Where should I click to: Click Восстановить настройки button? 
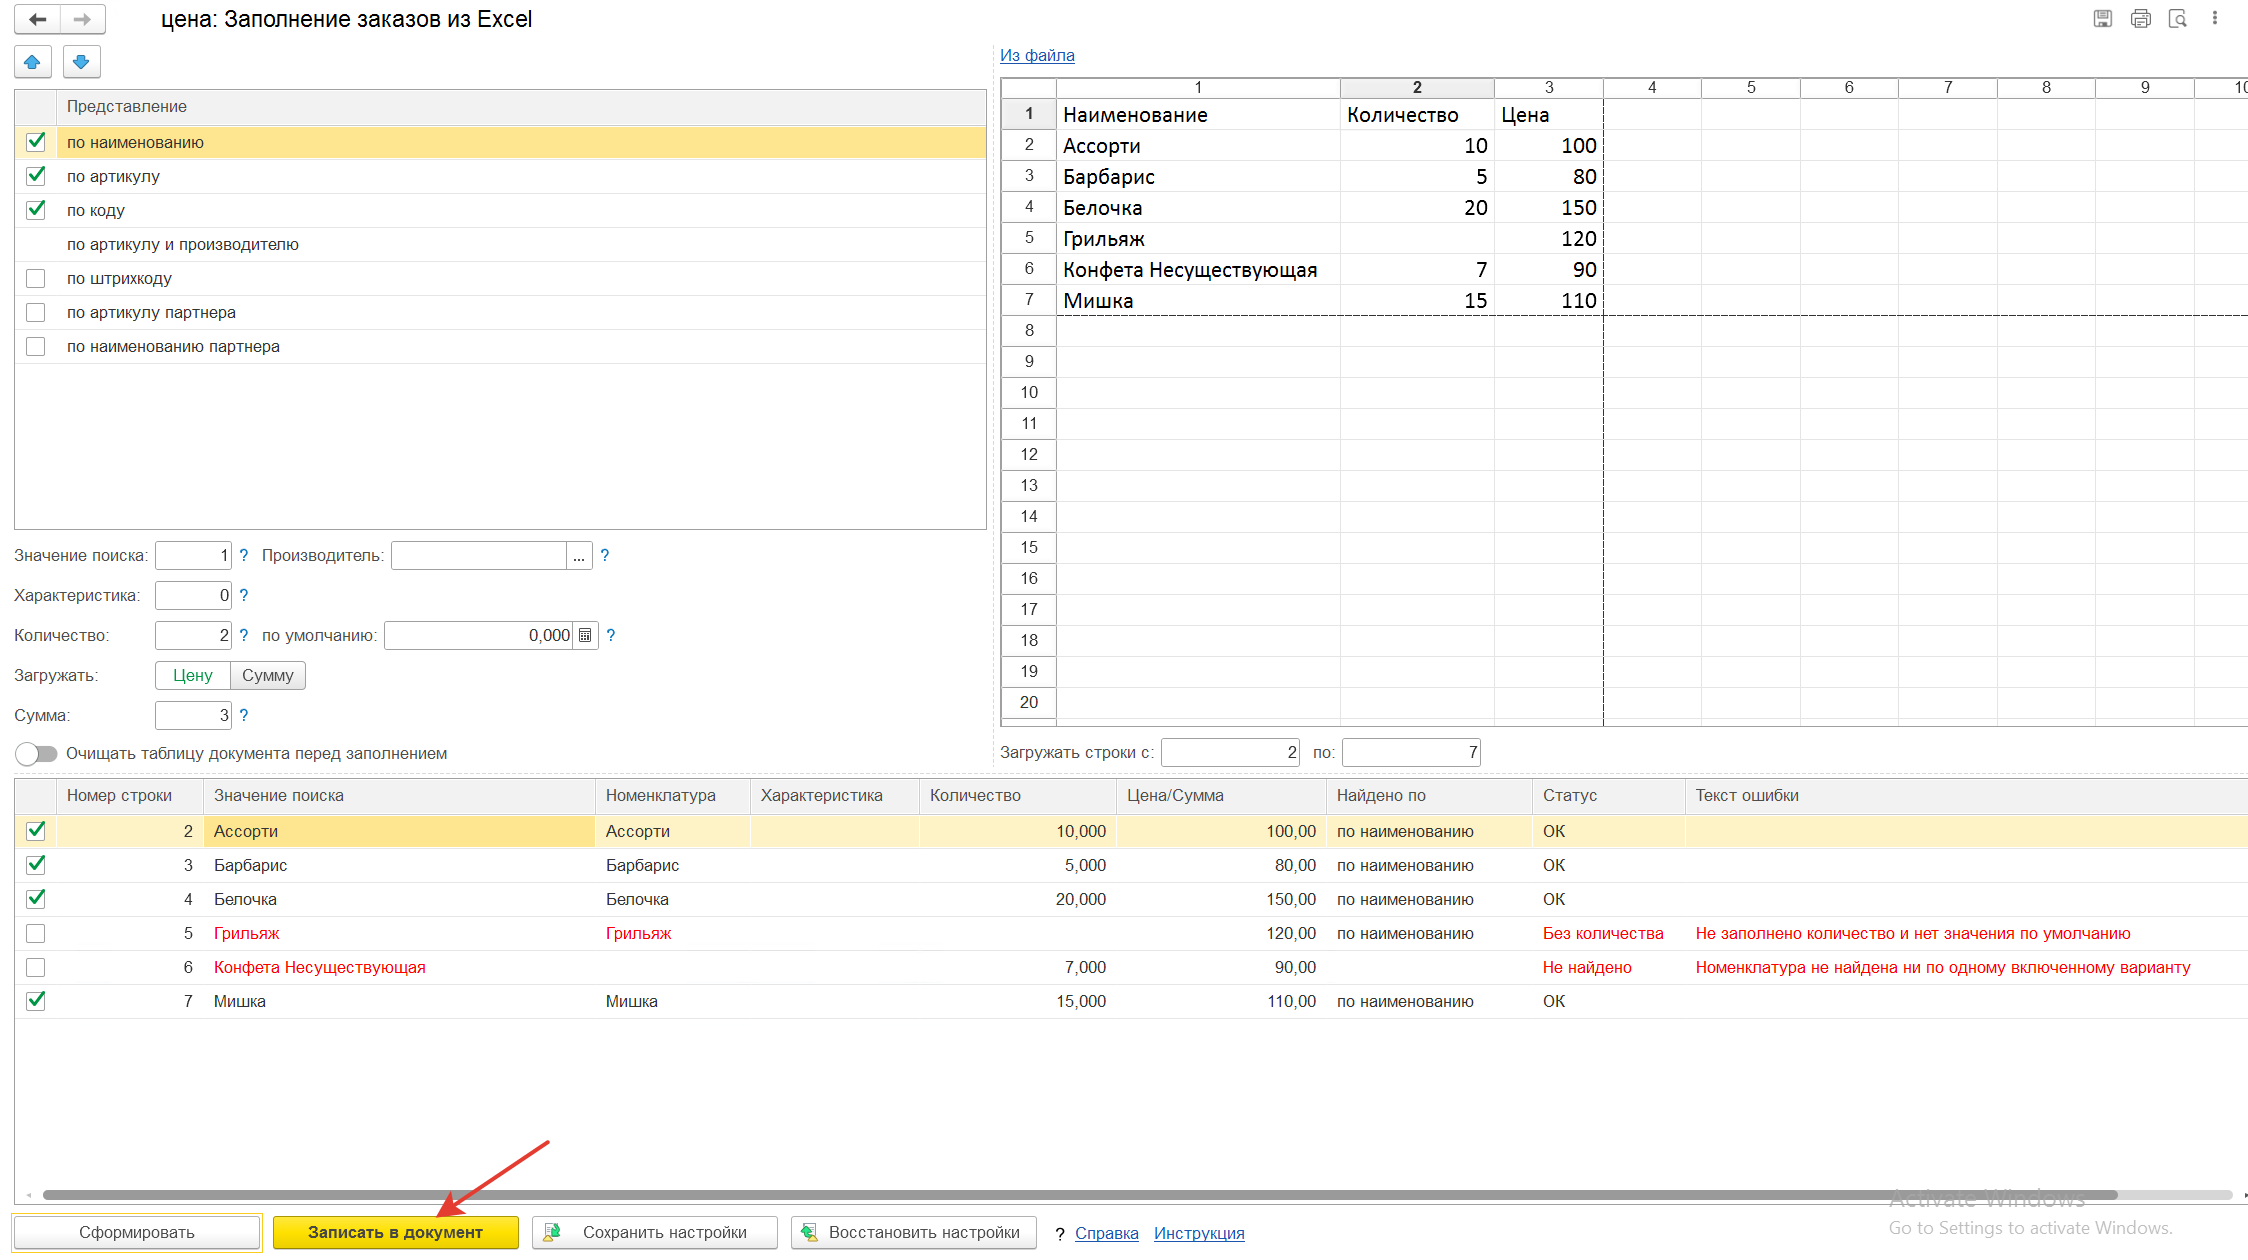(x=913, y=1232)
